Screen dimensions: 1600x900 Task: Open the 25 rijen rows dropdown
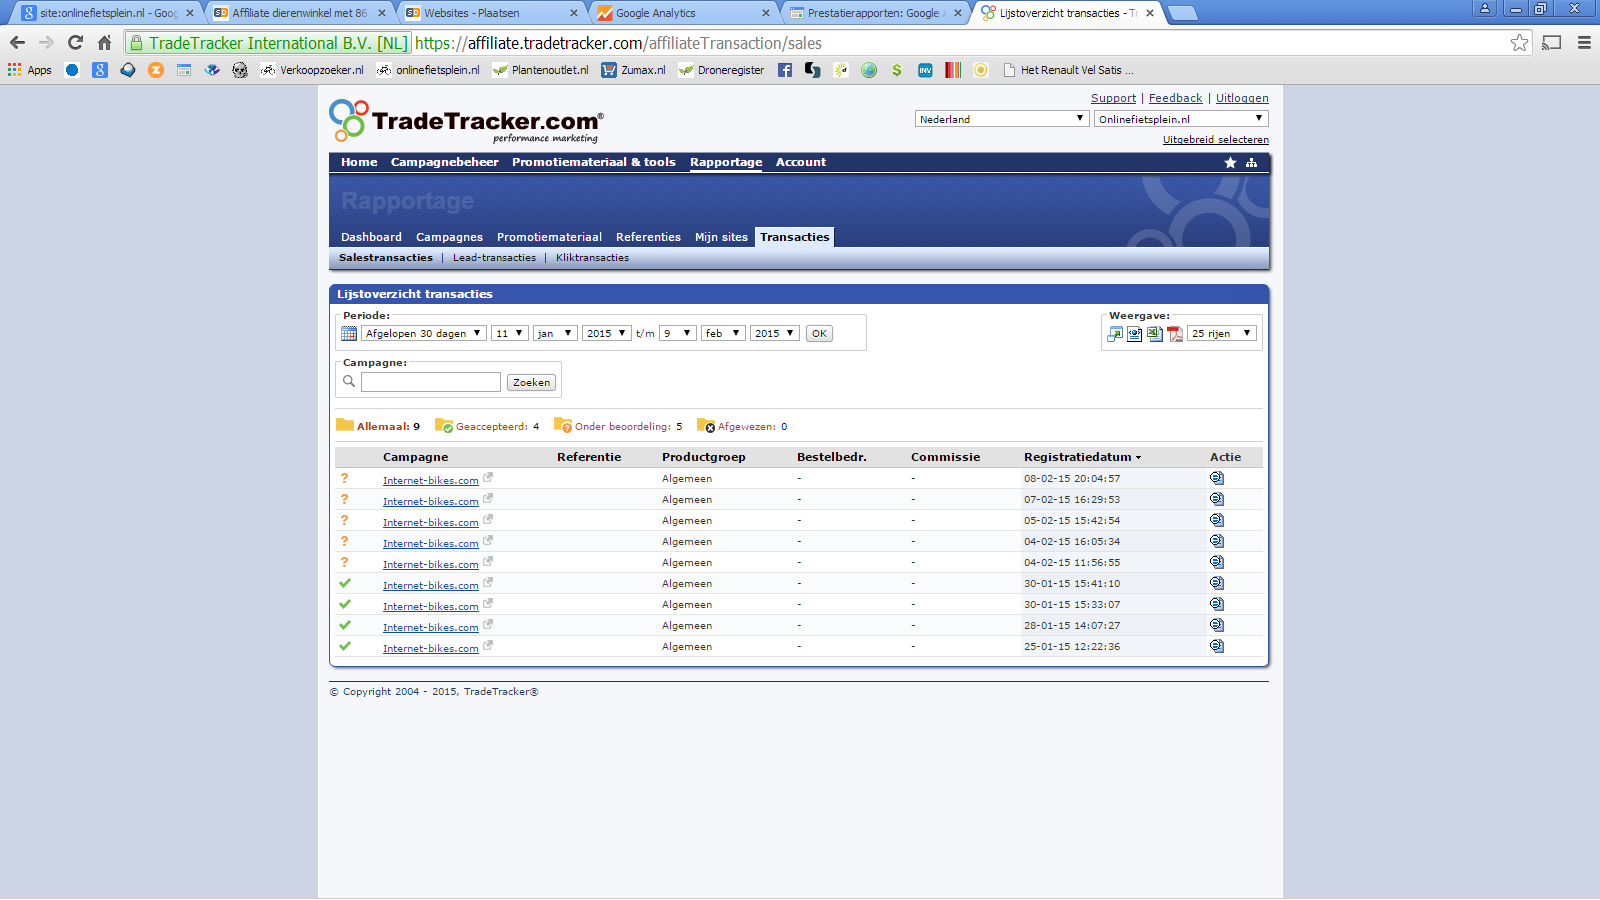tap(1222, 333)
